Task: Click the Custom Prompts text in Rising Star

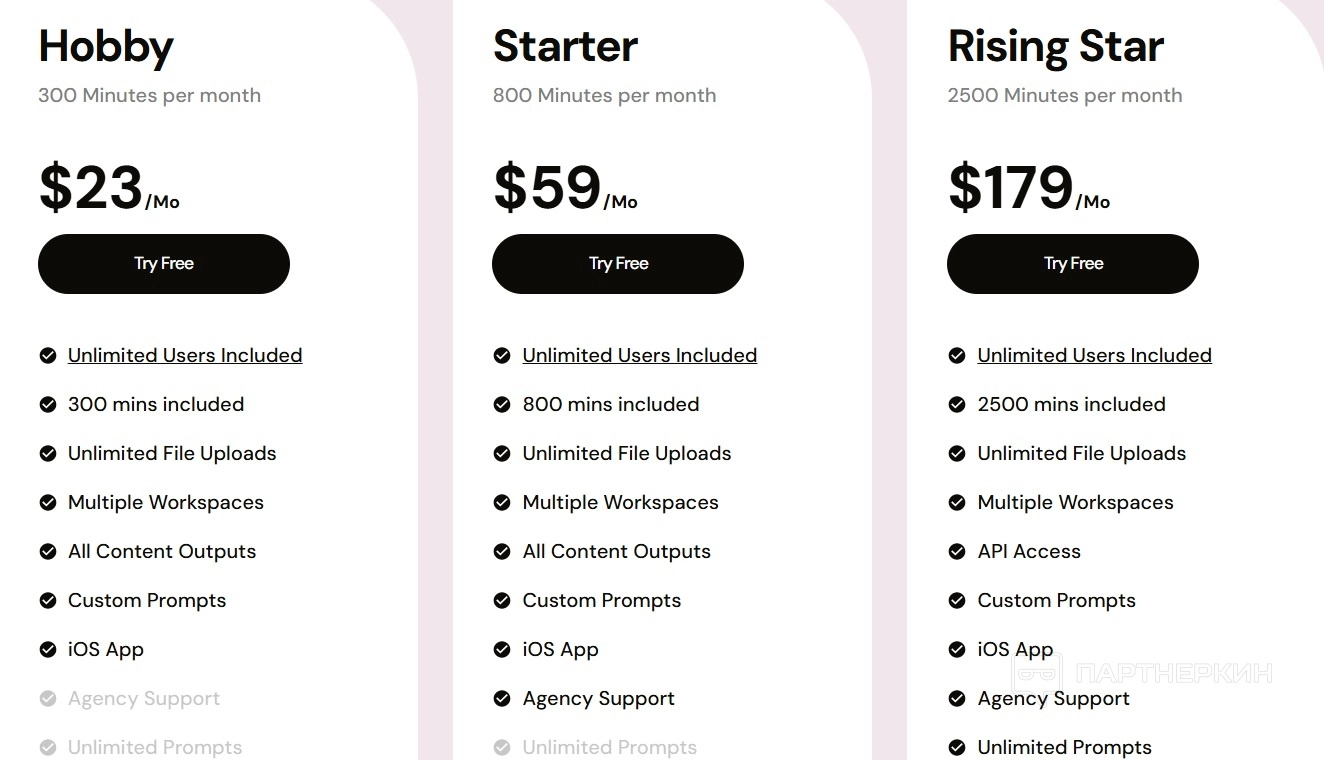Action: (x=1056, y=600)
